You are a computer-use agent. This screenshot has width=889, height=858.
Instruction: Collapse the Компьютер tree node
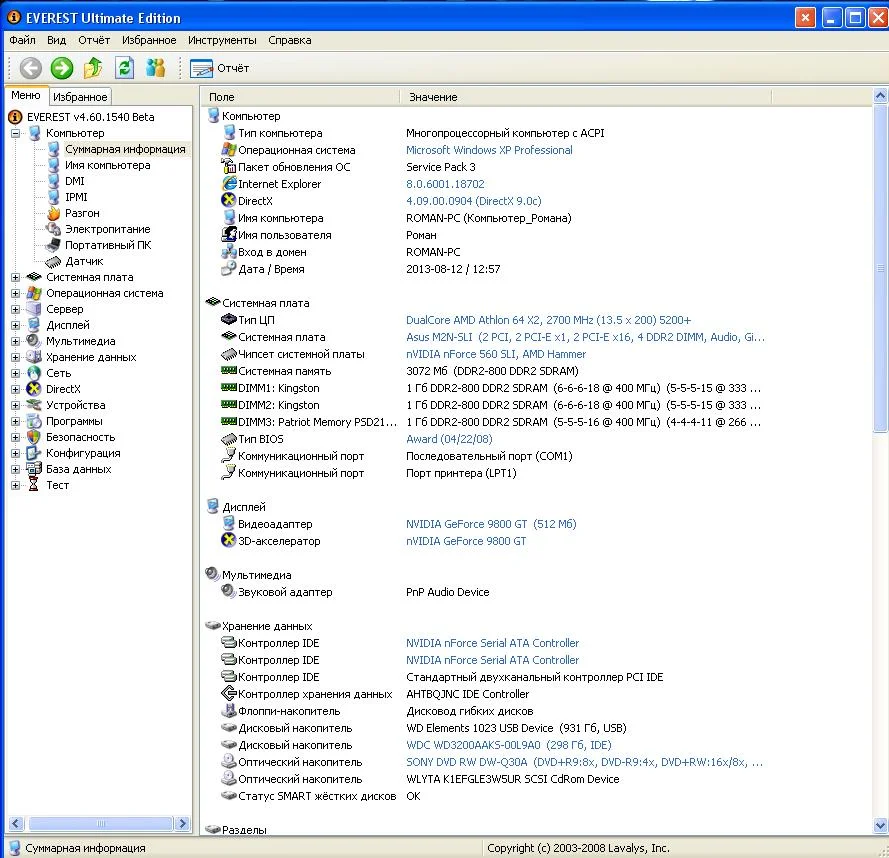pos(16,133)
